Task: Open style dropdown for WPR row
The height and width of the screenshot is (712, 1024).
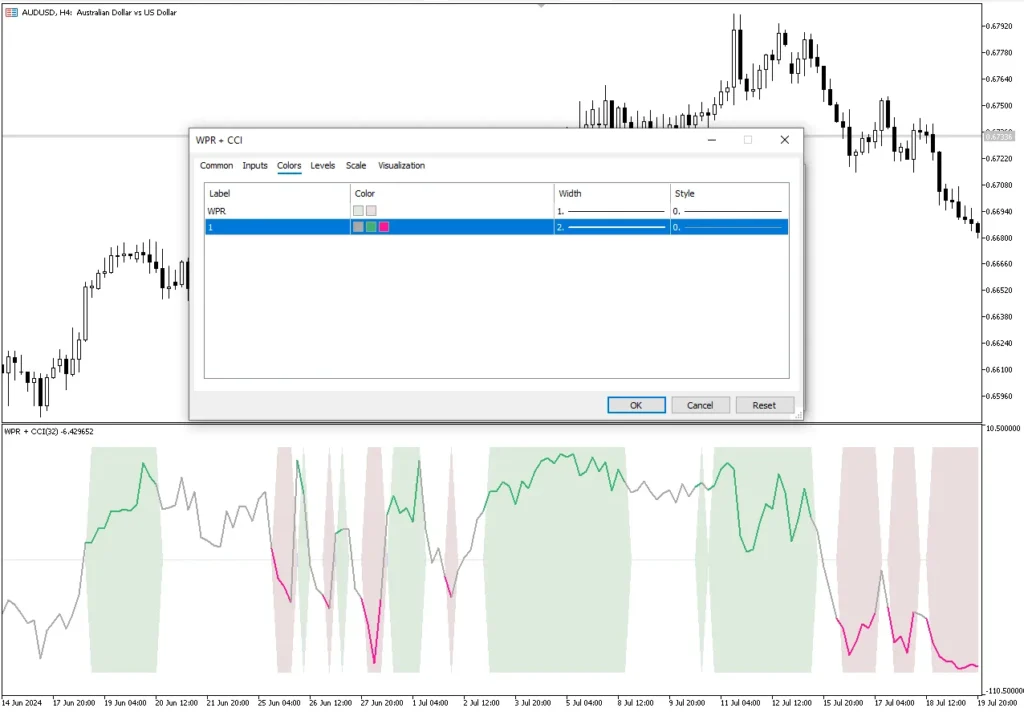Action: coord(728,211)
